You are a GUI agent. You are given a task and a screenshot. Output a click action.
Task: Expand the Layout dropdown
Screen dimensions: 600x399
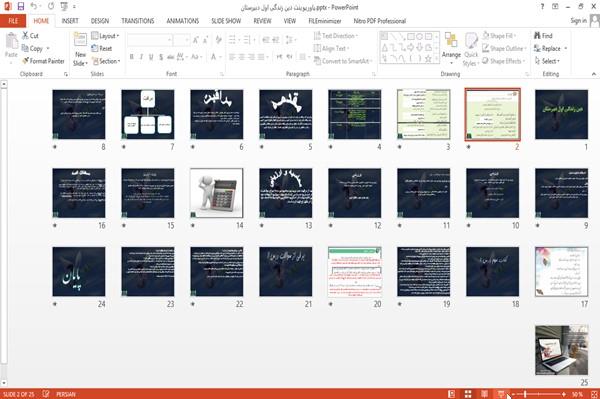click(x=105, y=36)
